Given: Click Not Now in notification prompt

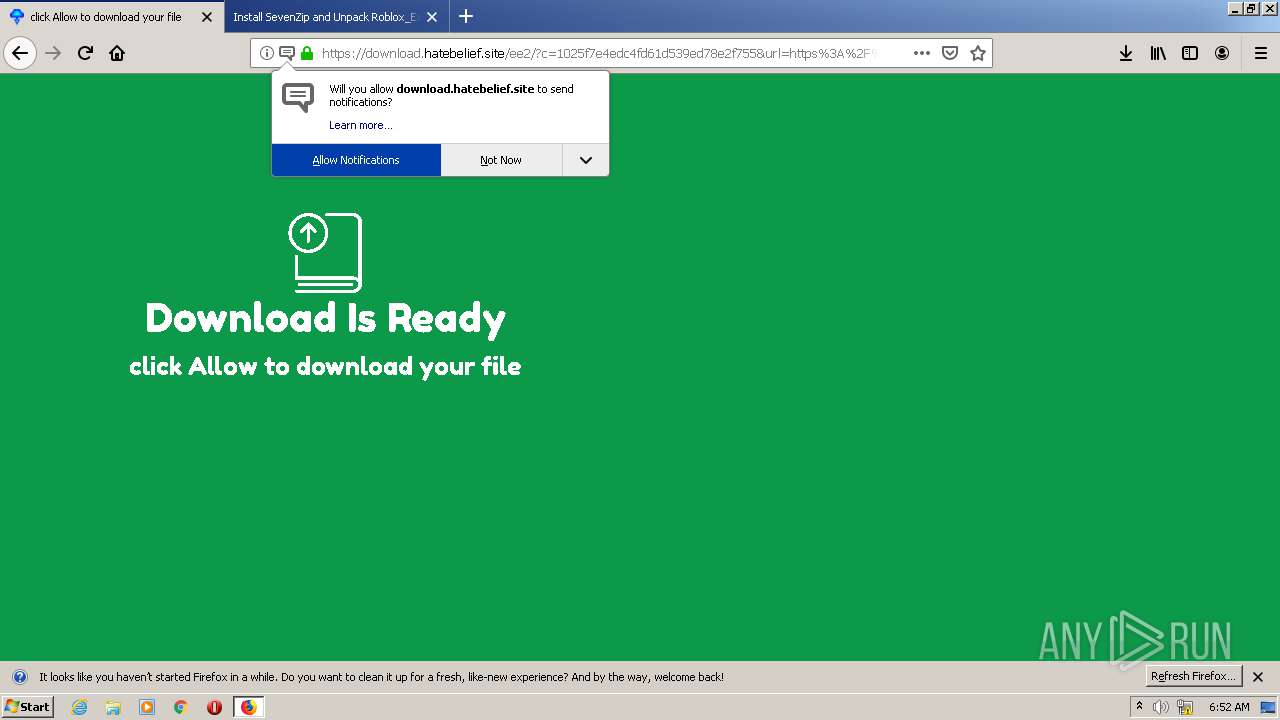Looking at the screenshot, I should tap(501, 160).
